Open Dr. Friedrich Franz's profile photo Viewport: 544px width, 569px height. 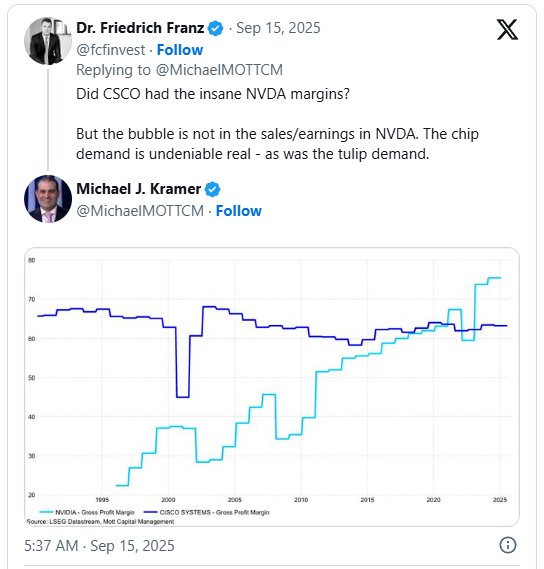point(48,41)
